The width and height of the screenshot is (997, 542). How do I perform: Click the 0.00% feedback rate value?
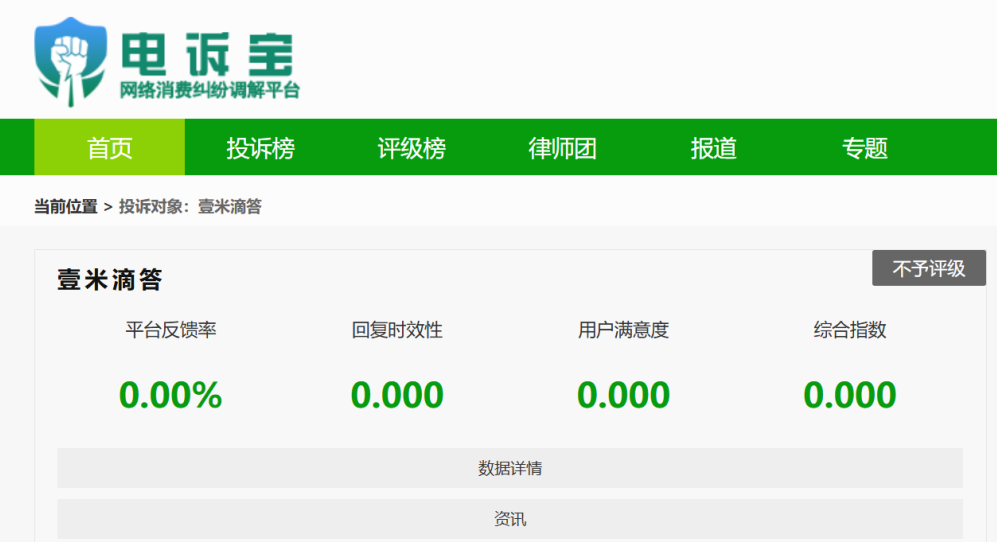click(x=170, y=394)
